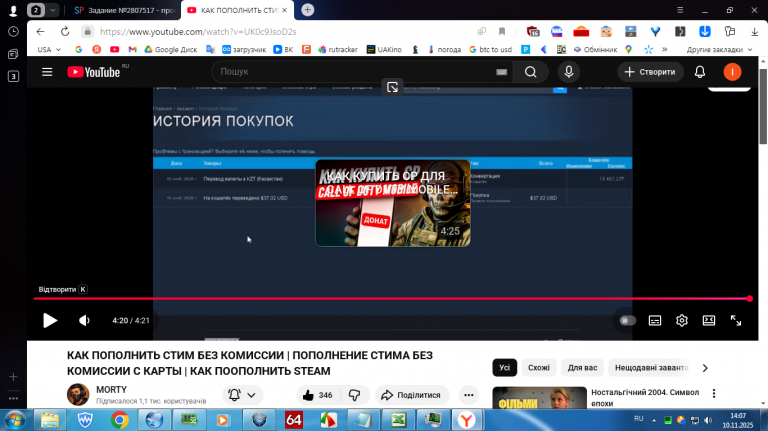Open the suggested Call of Duty end-screen video
Image resolution: width=768 pixels, height=431 pixels.
(393, 203)
